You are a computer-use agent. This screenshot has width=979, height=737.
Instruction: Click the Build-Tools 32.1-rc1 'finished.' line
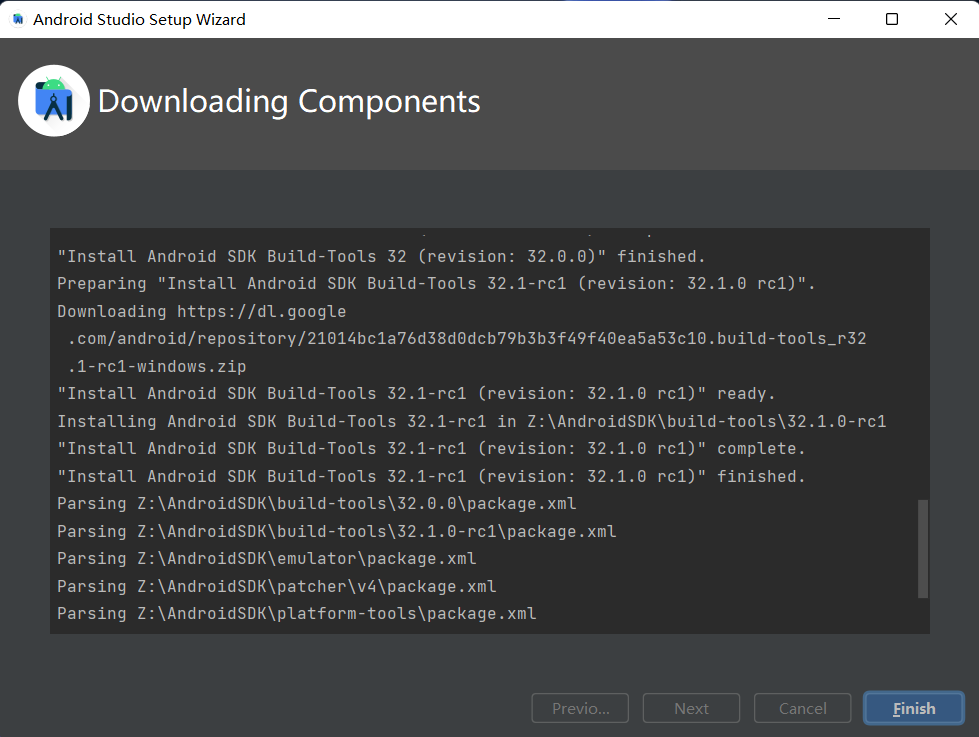pos(431,476)
